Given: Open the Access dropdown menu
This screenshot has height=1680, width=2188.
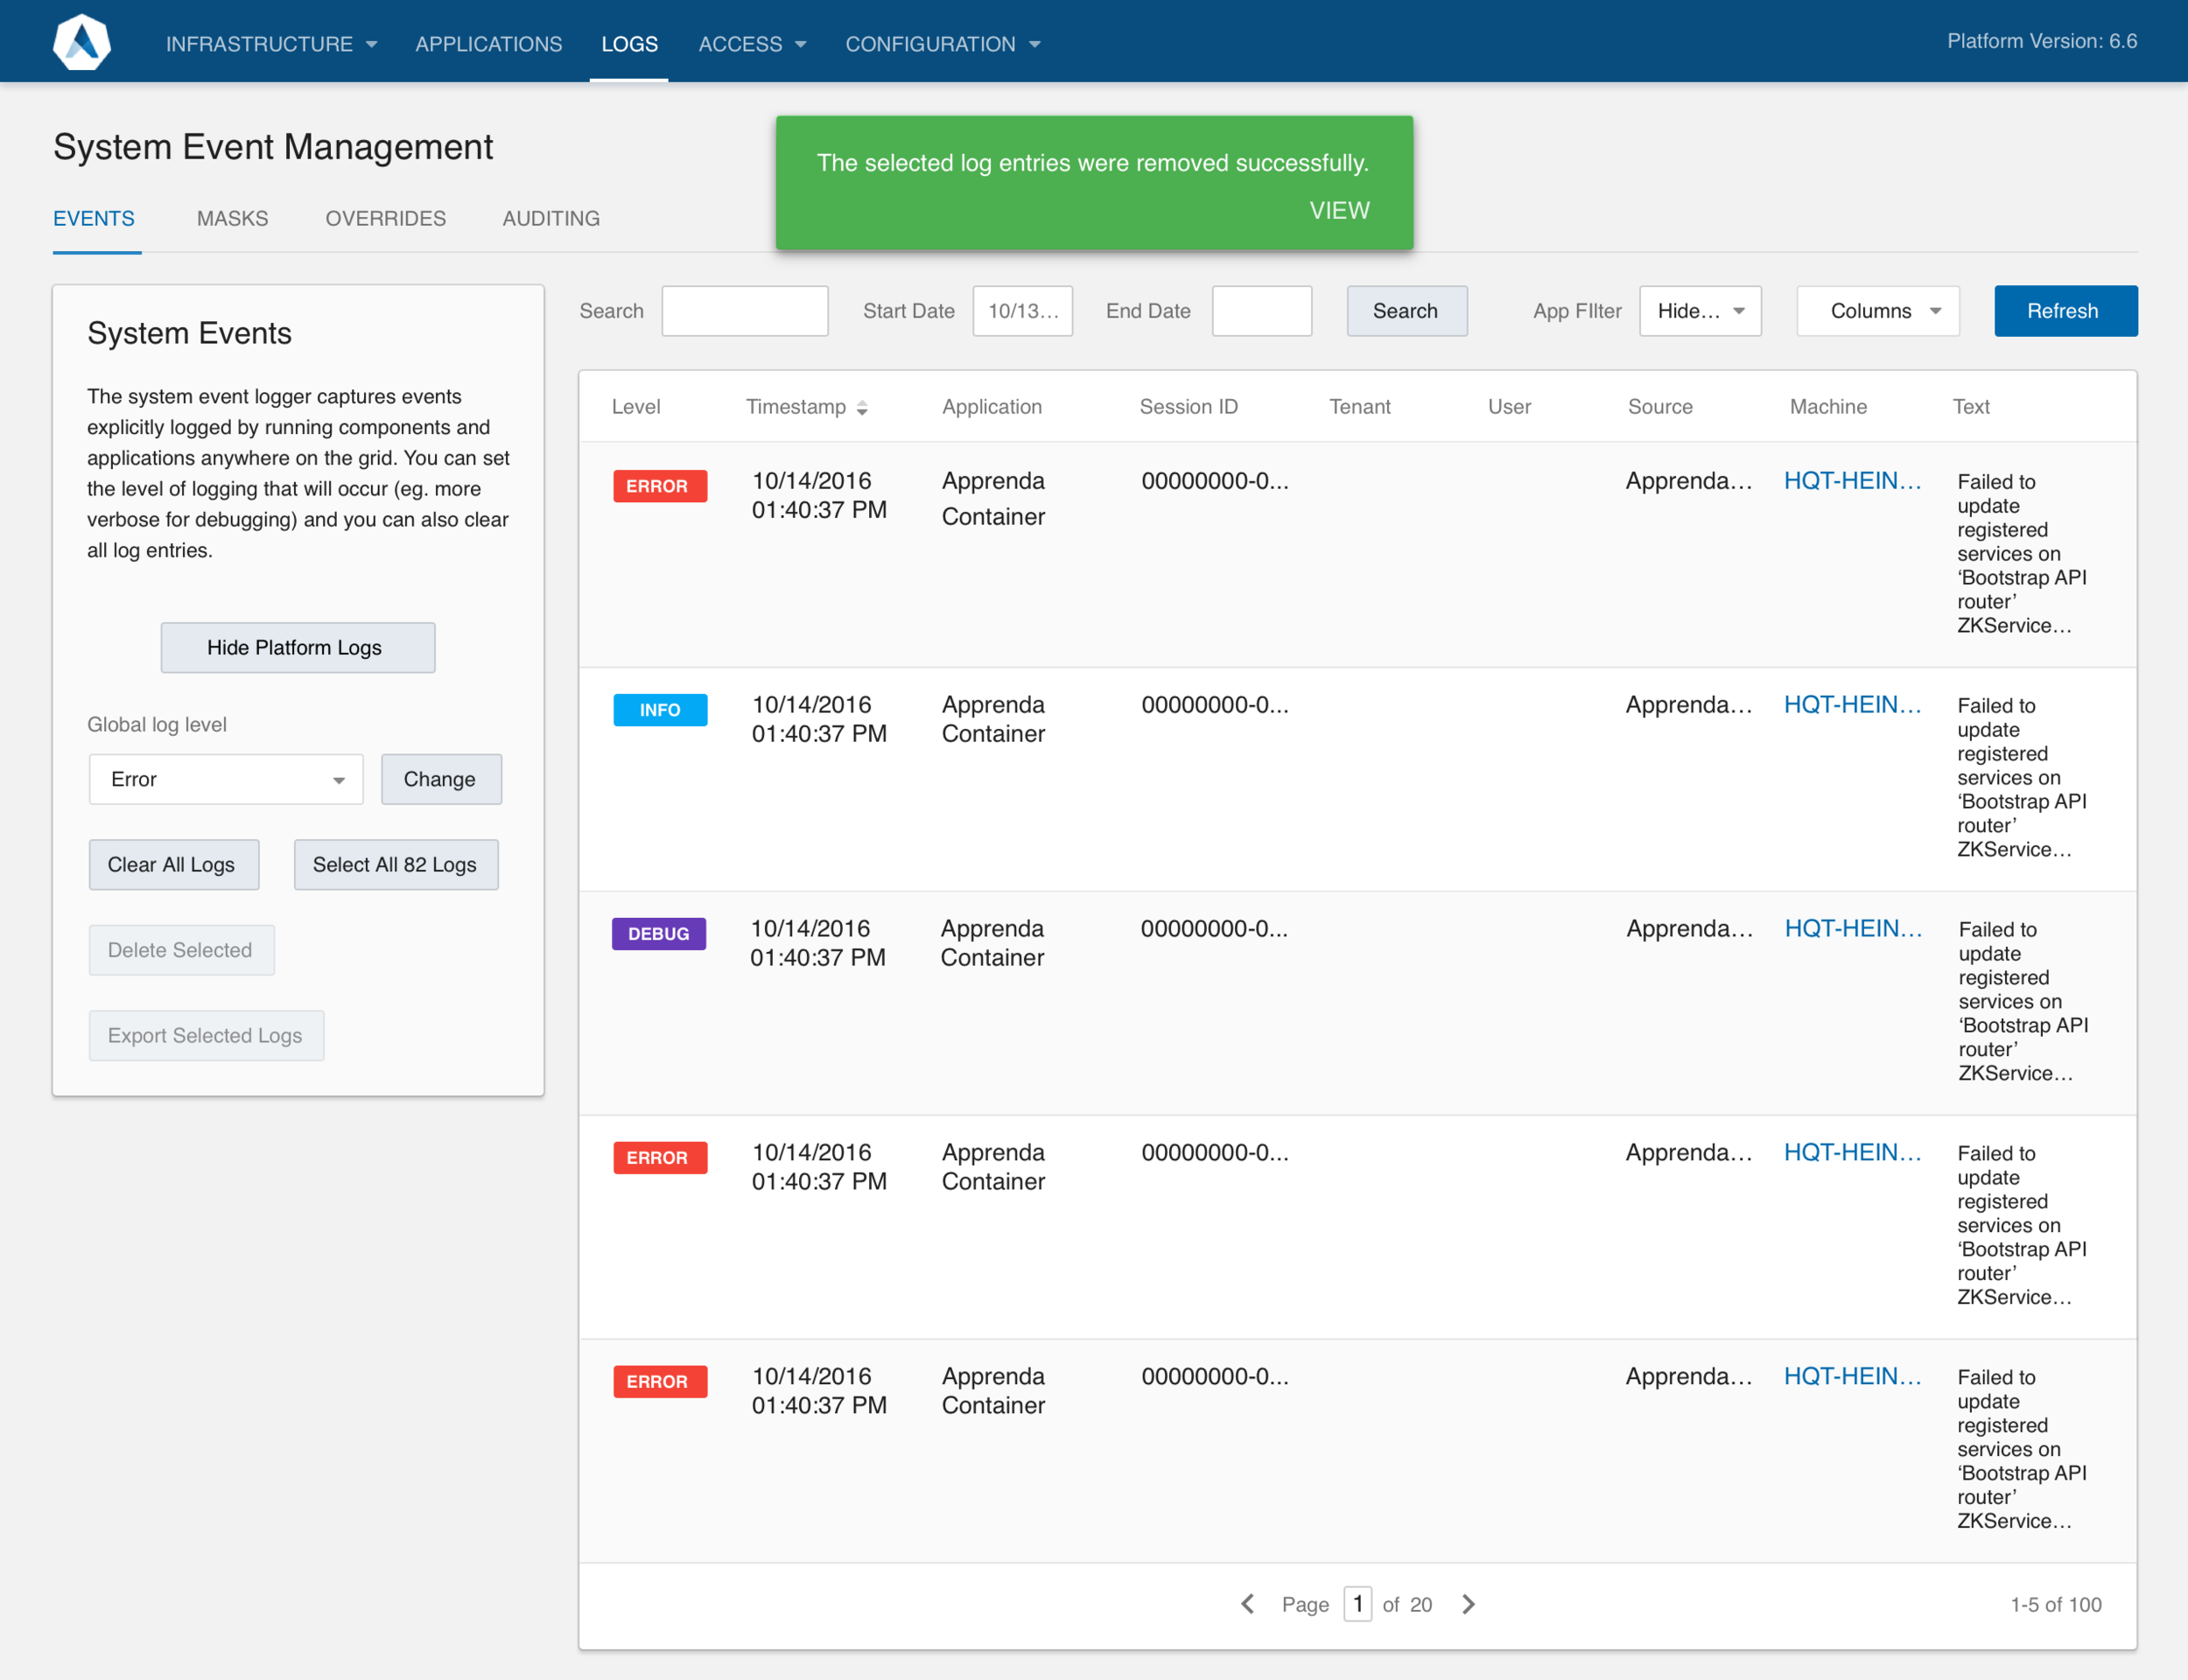Looking at the screenshot, I should [751, 44].
